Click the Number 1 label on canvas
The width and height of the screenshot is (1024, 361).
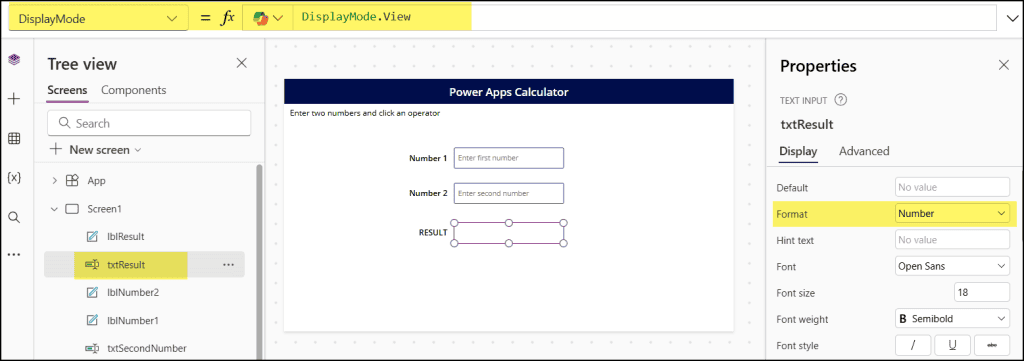(428, 158)
